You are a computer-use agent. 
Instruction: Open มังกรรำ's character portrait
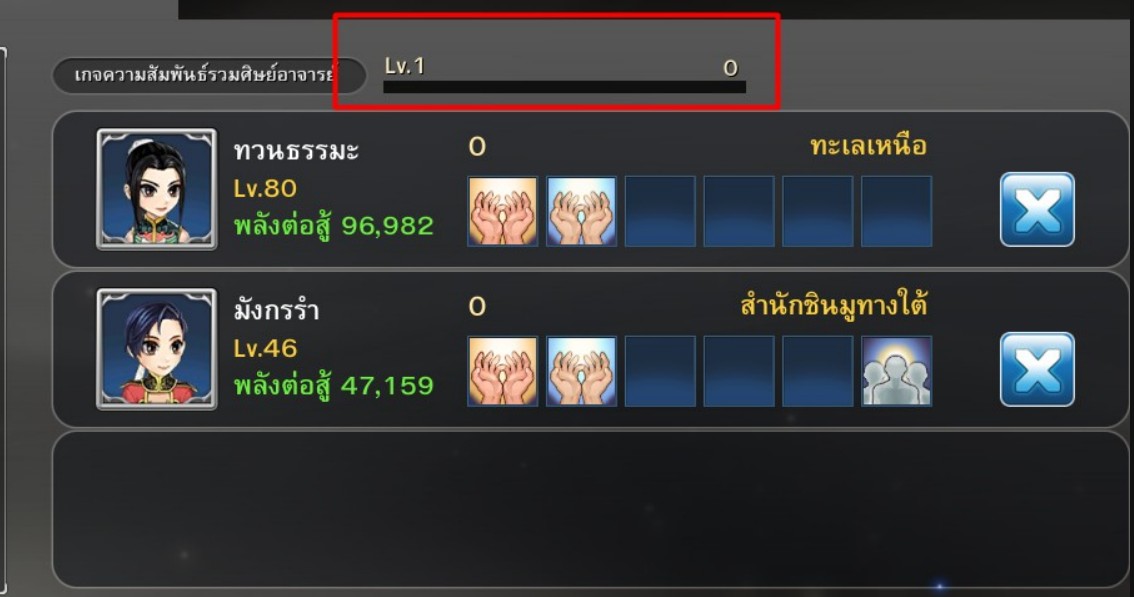(x=157, y=349)
